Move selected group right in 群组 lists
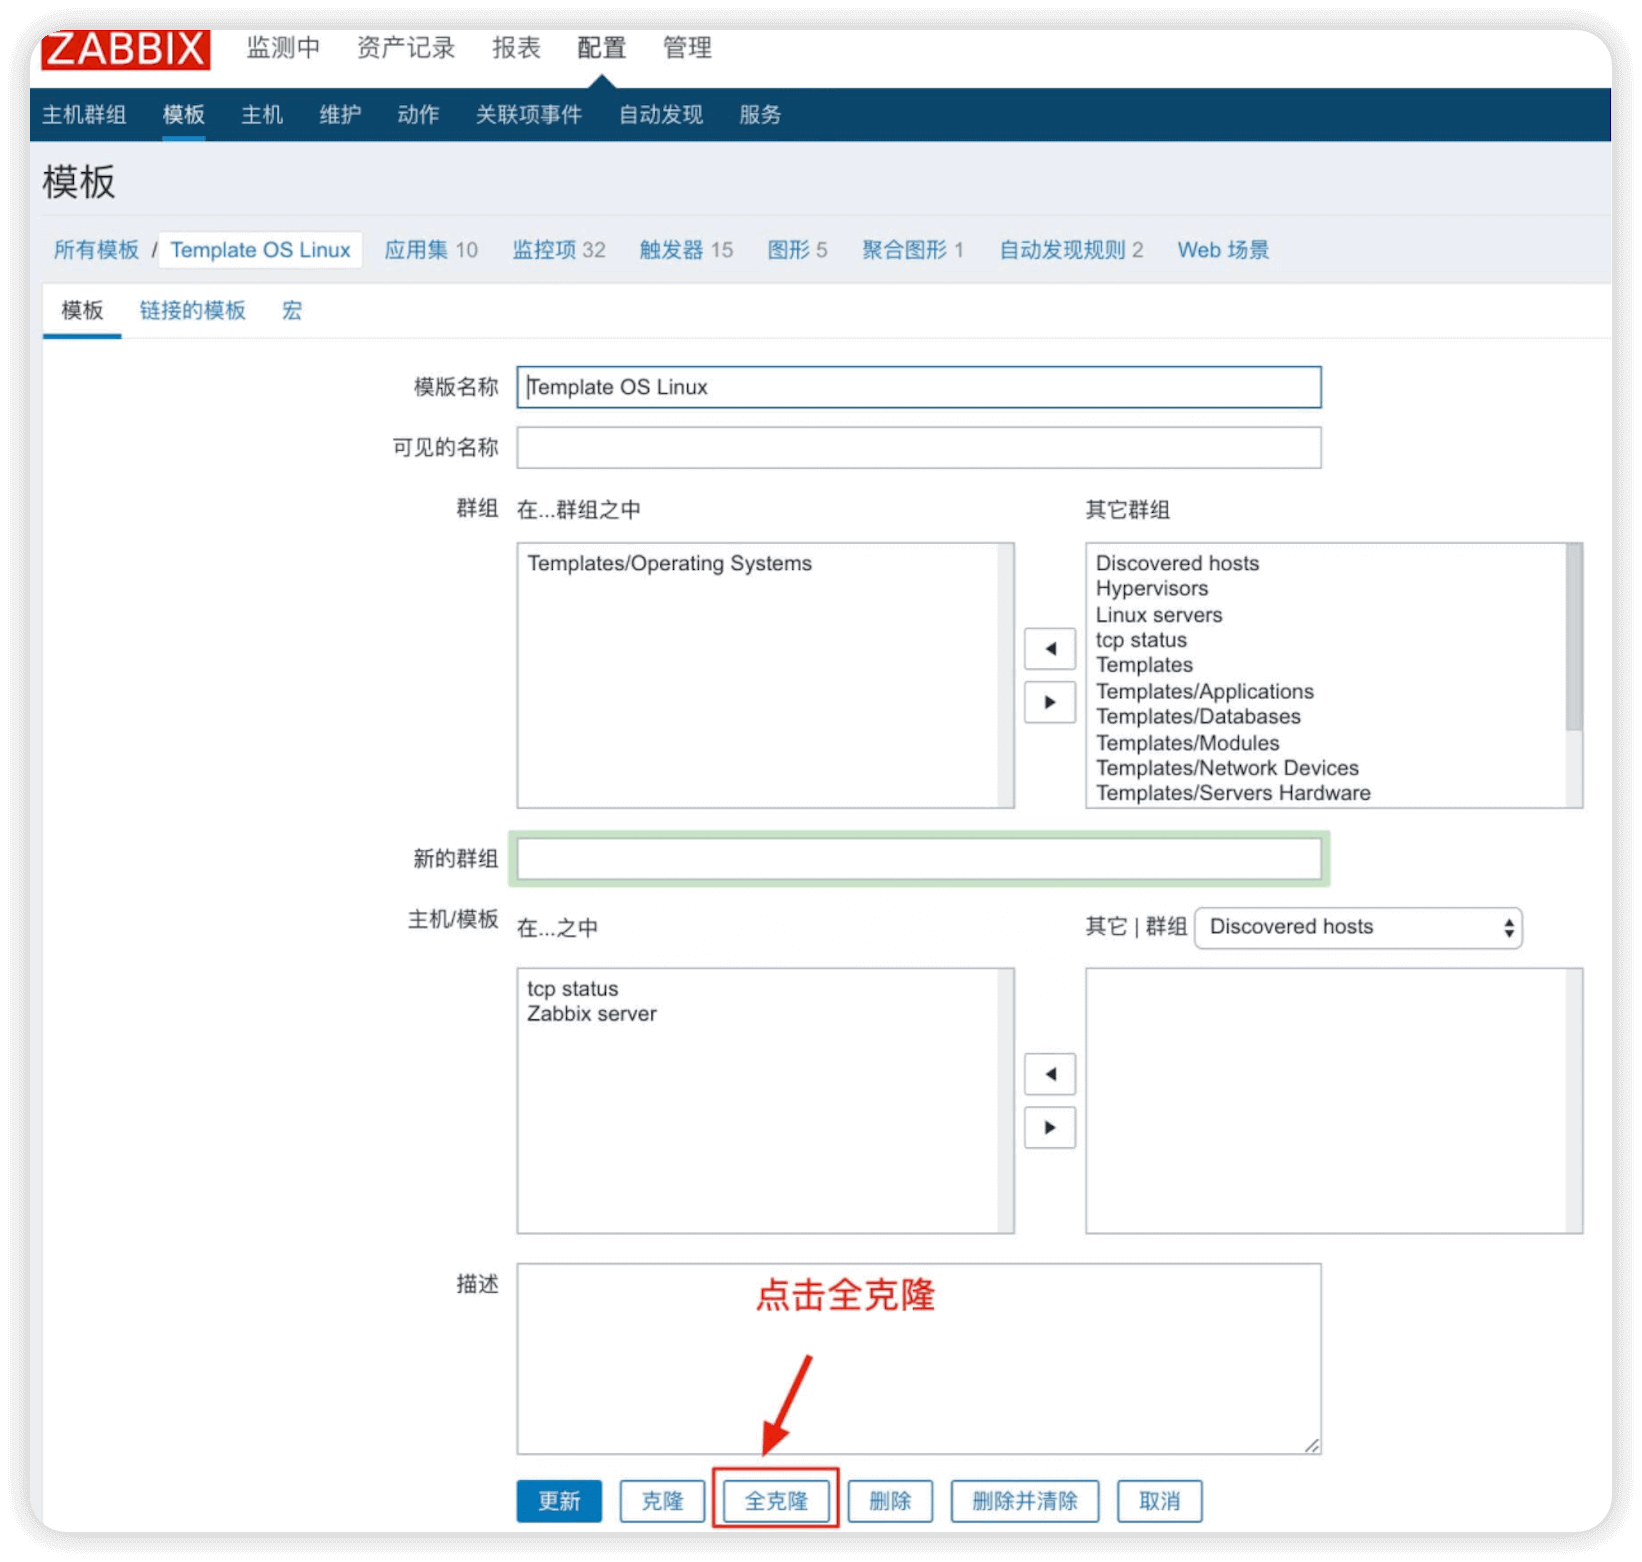Image resolution: width=1642 pixels, height=1562 pixels. click(1049, 702)
